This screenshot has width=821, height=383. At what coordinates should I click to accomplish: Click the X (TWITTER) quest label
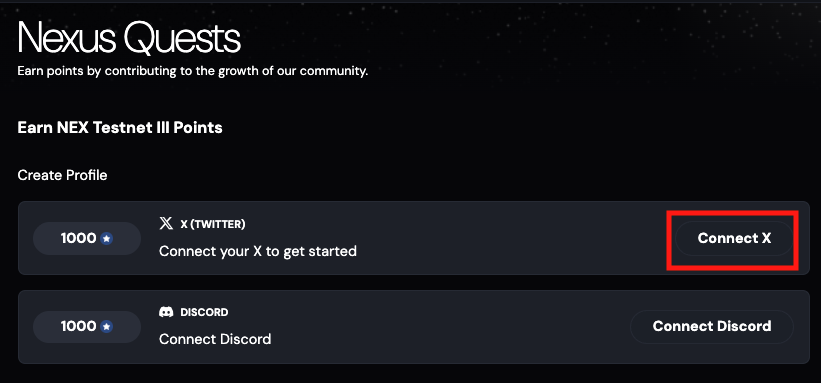[213, 224]
